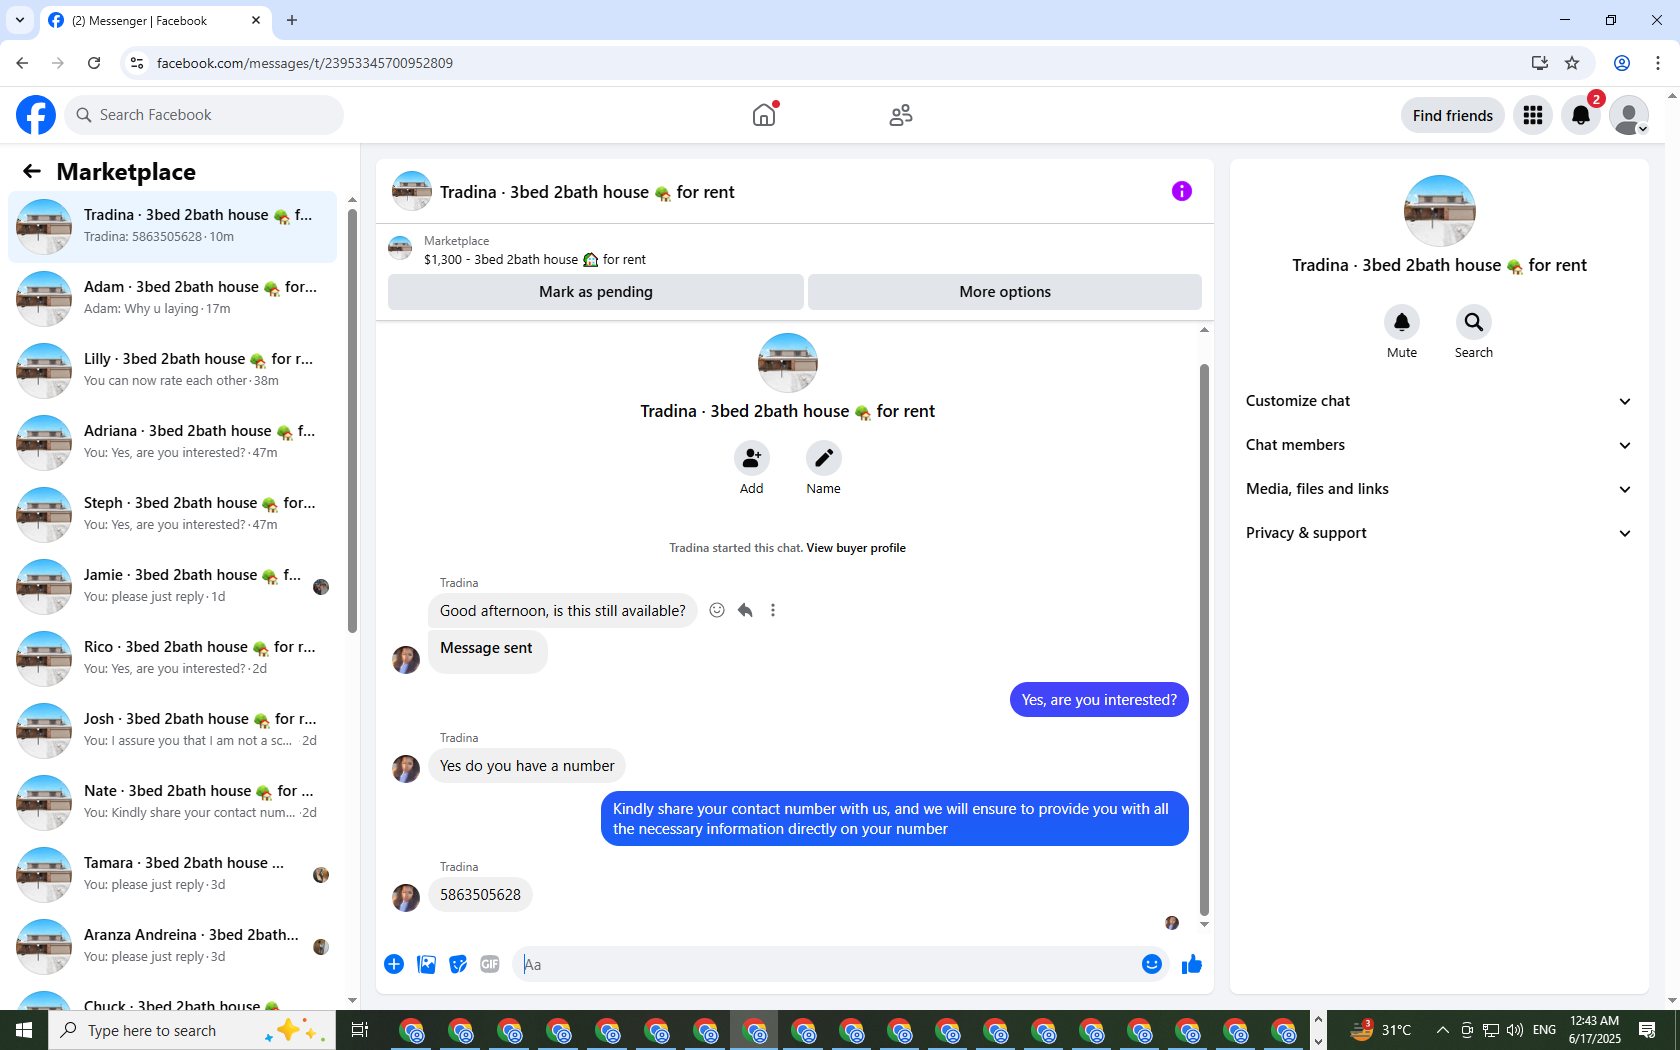Open conversation information purple icon
This screenshot has height=1050, width=1680.
pos(1182,191)
